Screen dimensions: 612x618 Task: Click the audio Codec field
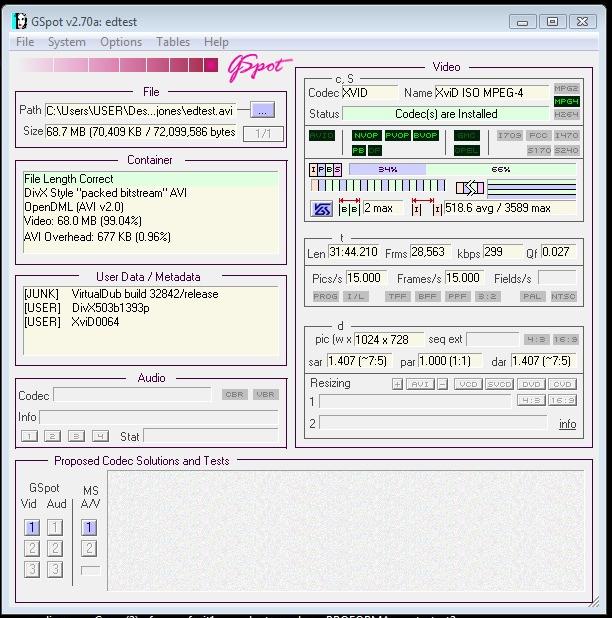pos(132,395)
